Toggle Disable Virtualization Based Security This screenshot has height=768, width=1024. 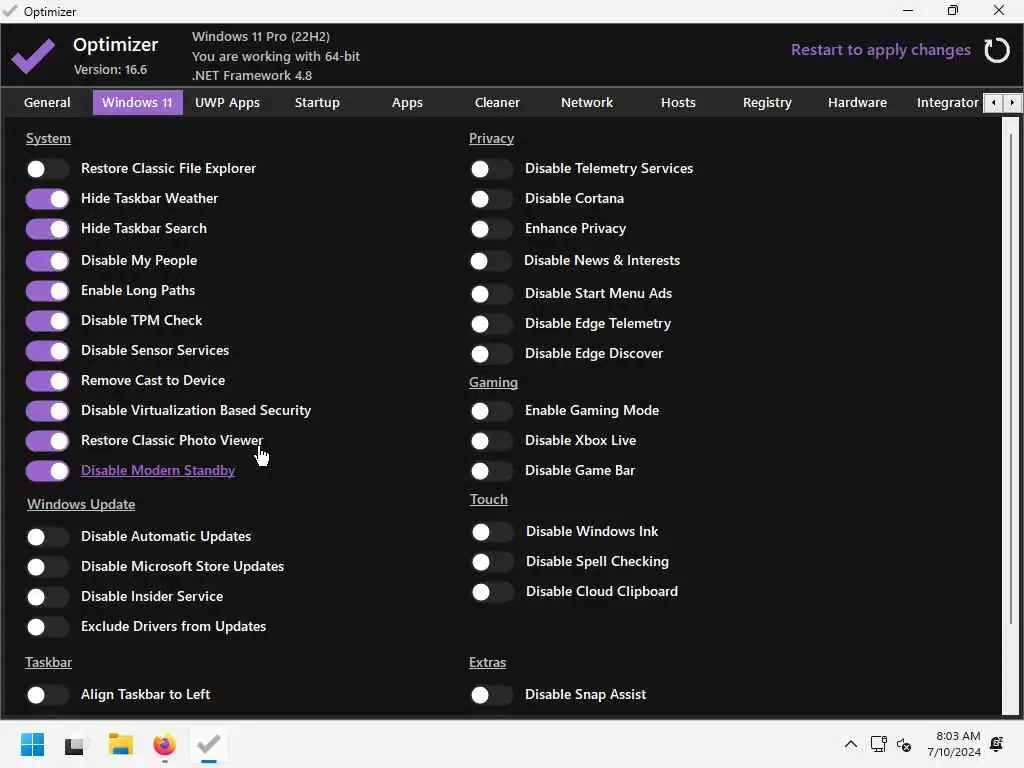47,411
